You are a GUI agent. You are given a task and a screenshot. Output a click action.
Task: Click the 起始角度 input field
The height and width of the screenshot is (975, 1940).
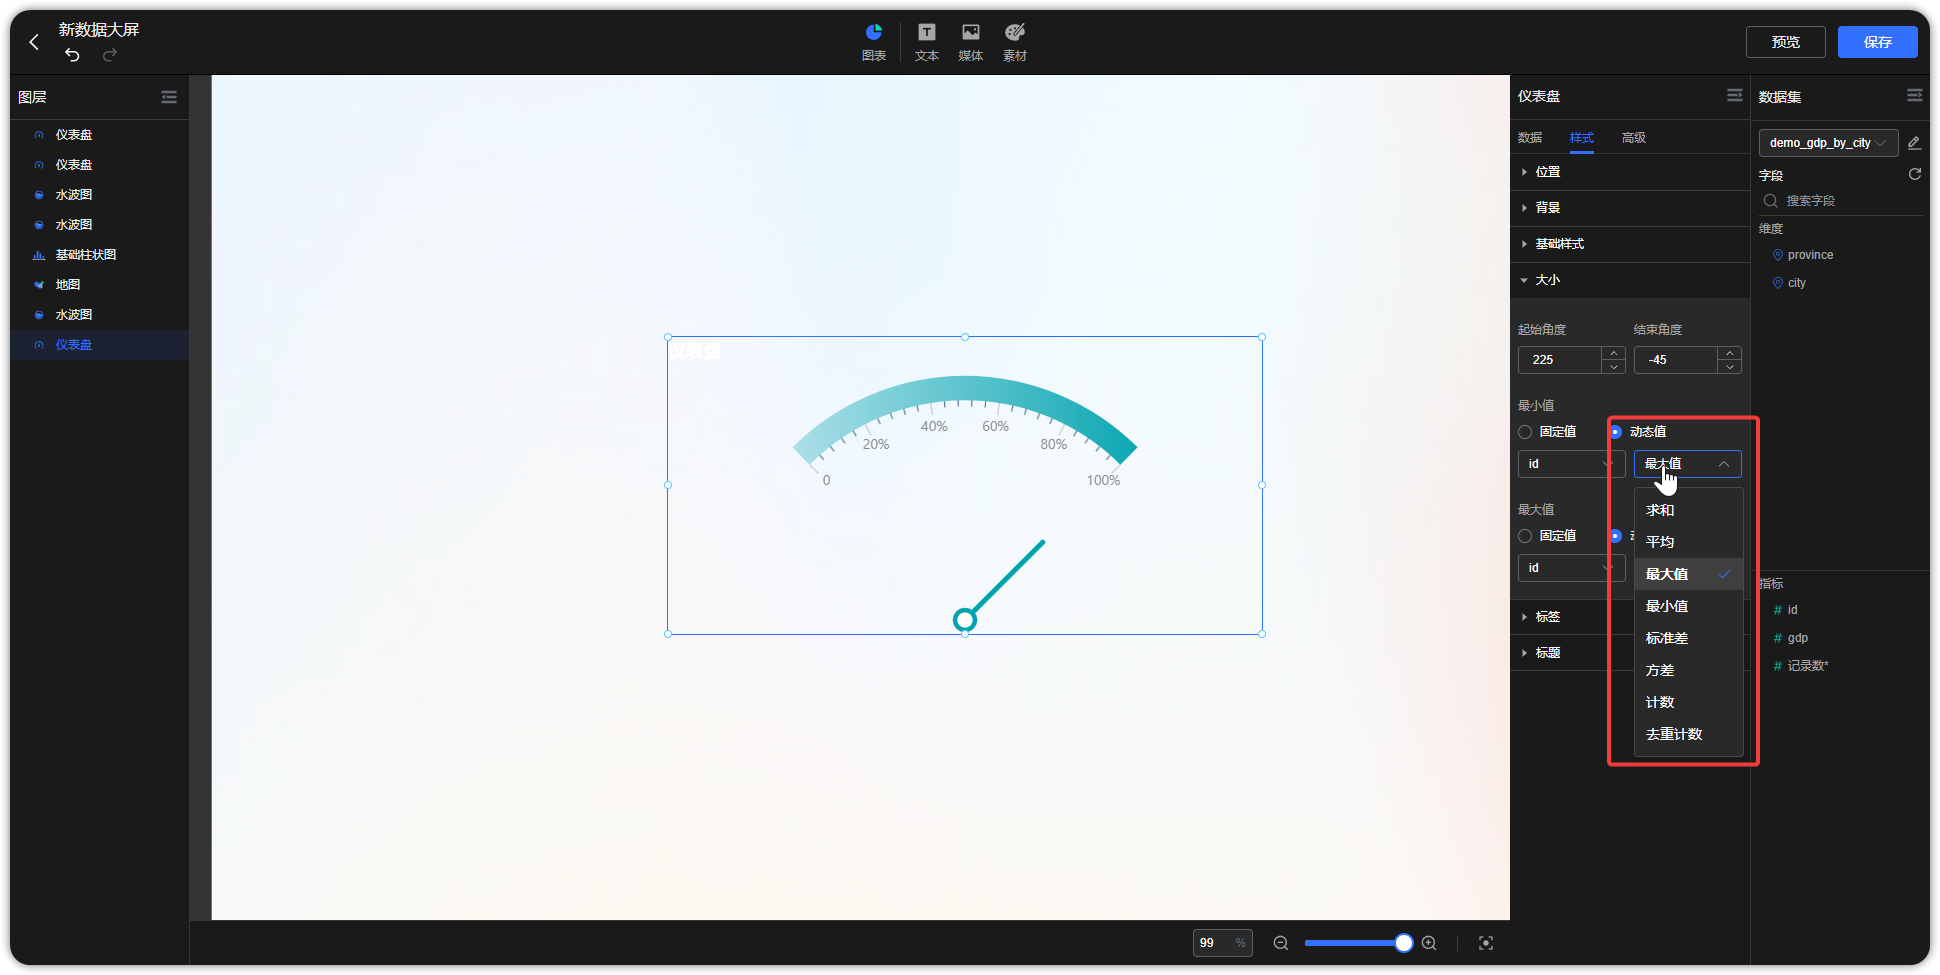click(x=1560, y=360)
